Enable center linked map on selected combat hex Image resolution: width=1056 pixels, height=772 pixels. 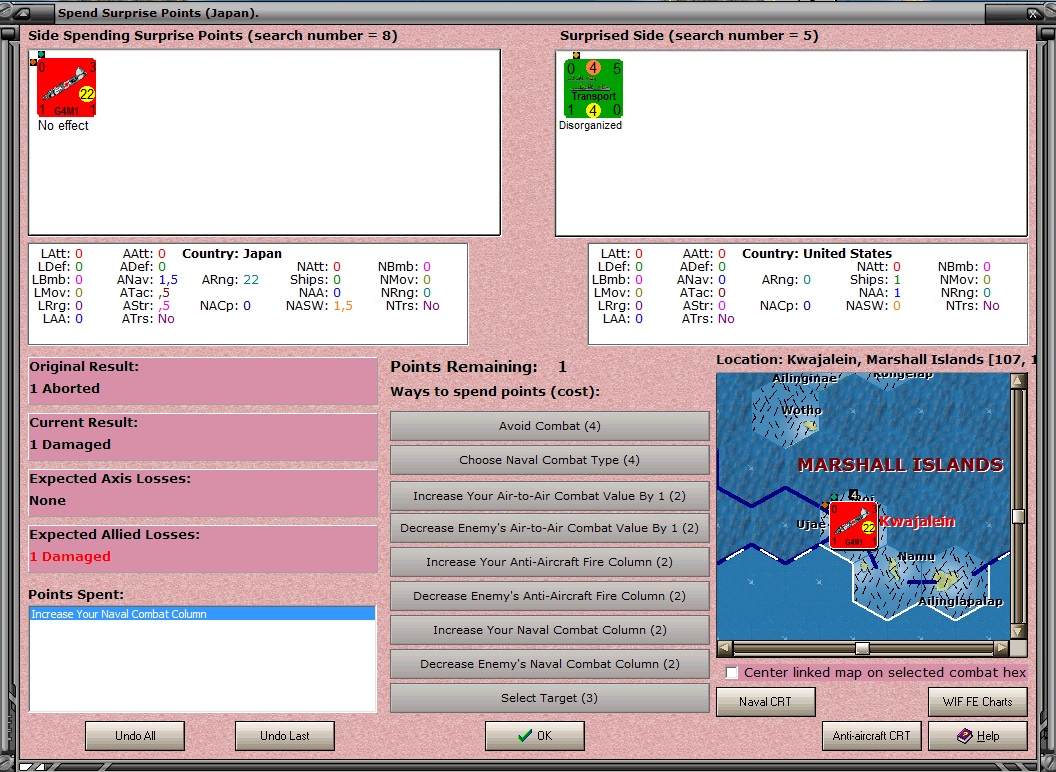pyautogui.click(x=732, y=672)
